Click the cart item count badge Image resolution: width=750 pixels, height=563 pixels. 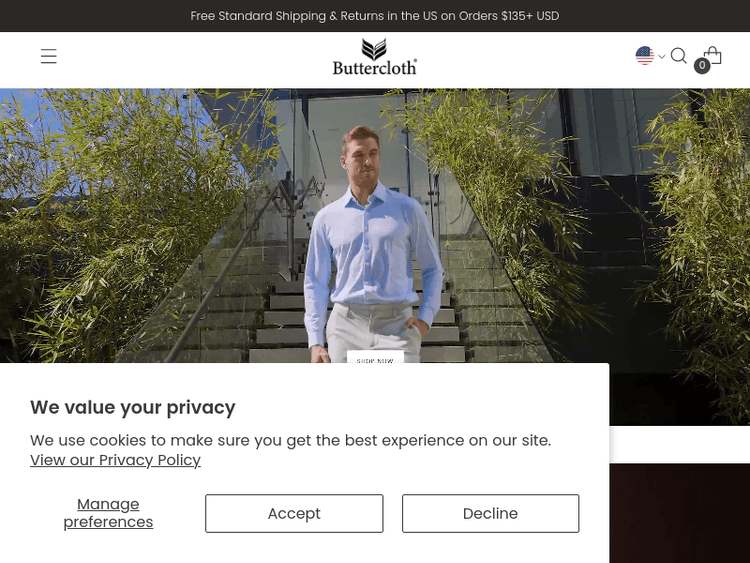pyautogui.click(x=702, y=66)
